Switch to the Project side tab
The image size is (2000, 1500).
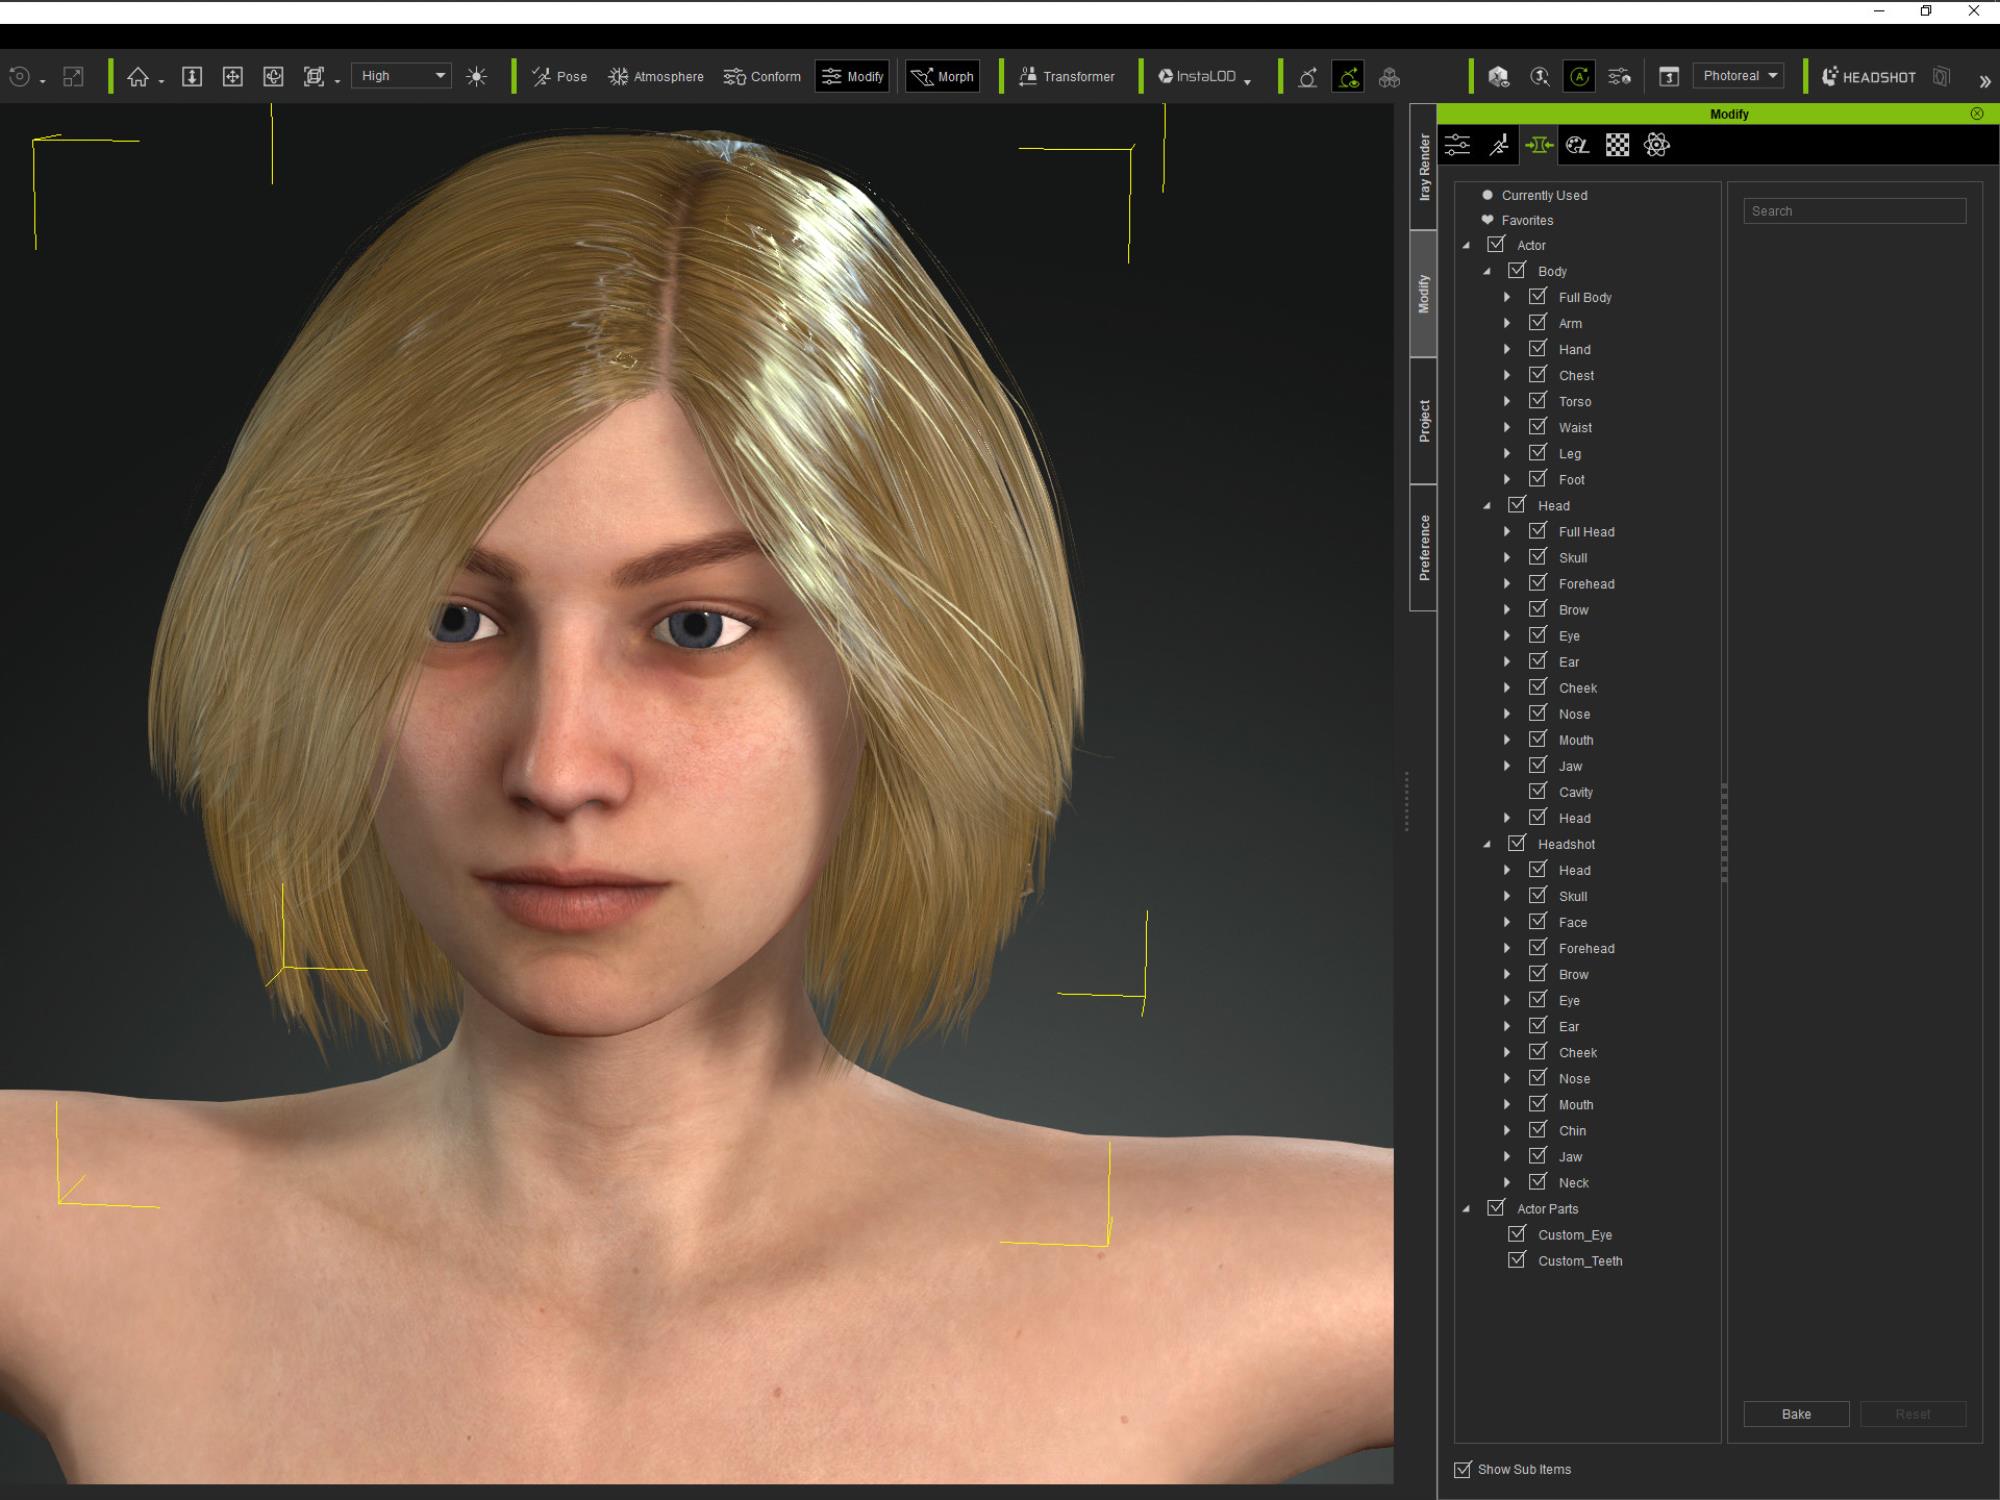(1424, 421)
